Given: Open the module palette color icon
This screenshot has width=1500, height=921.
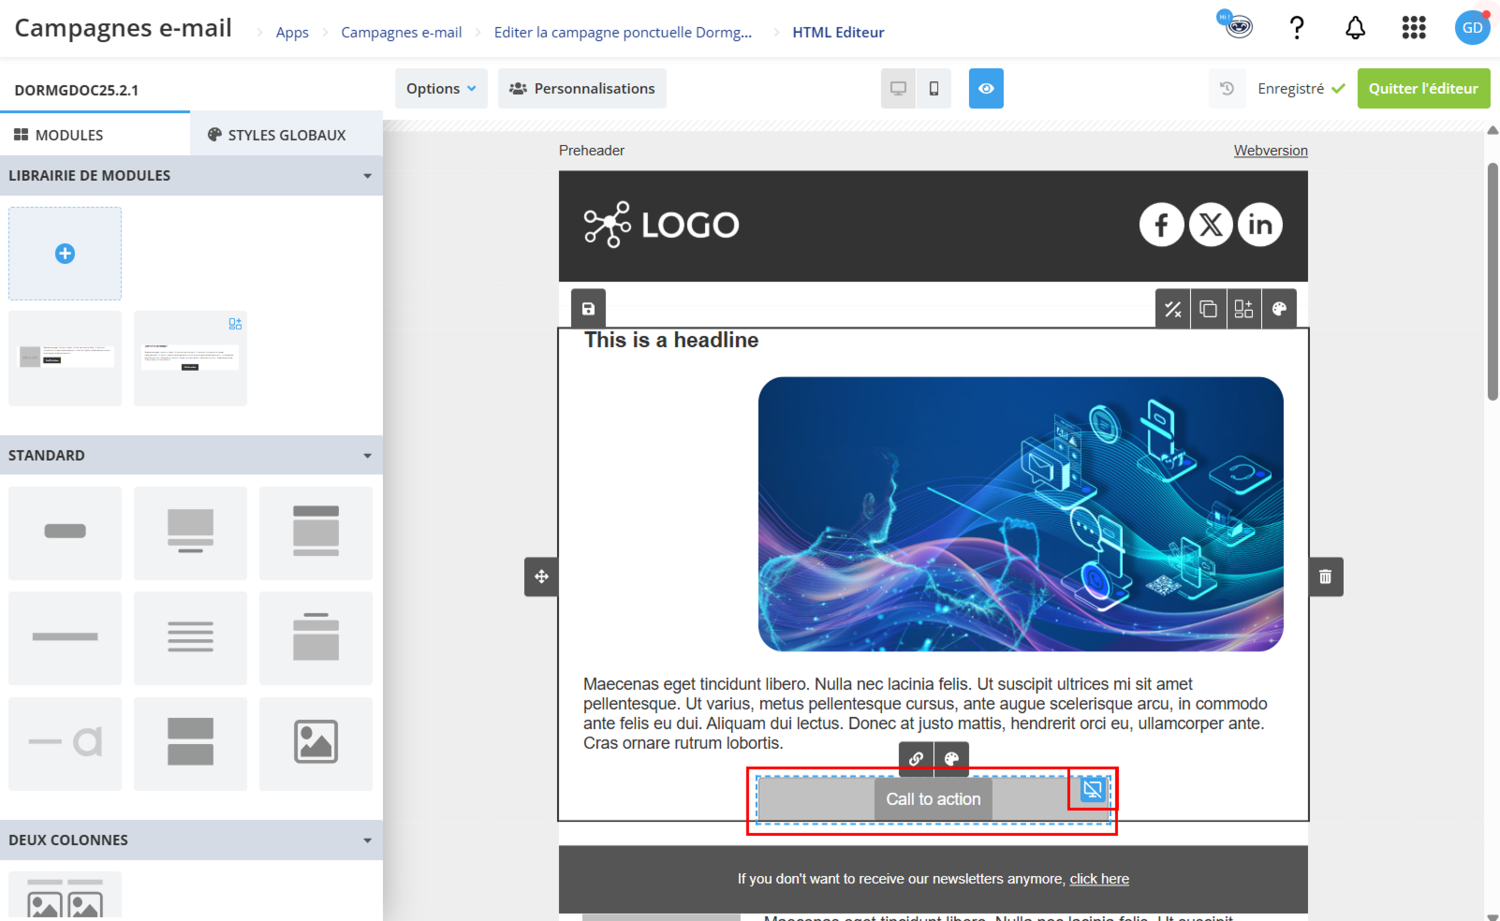Looking at the screenshot, I should (x=1279, y=309).
